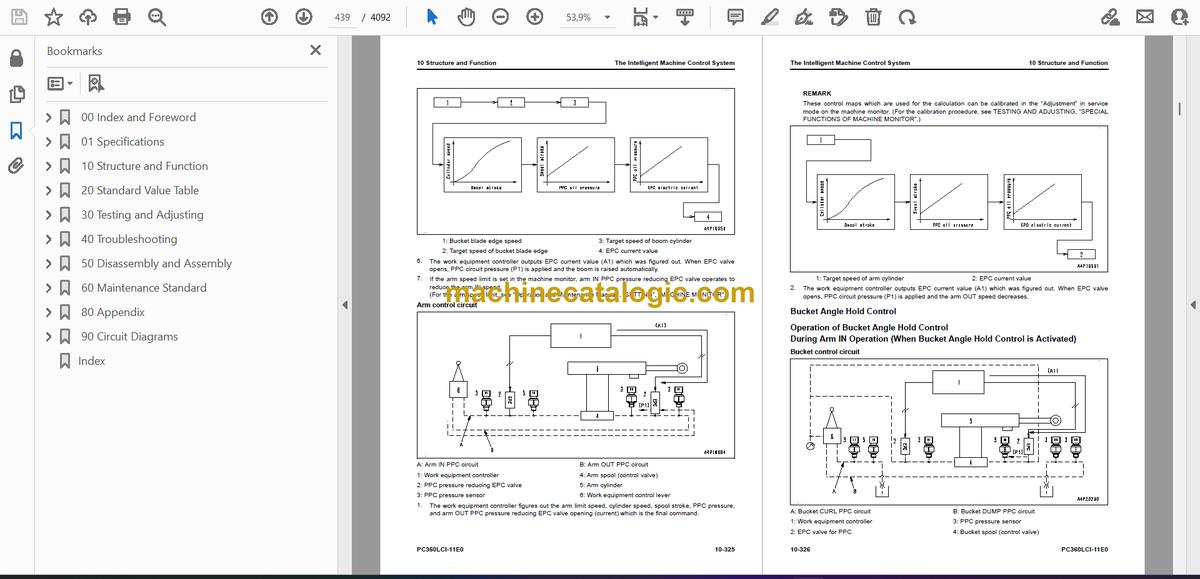Go to next page arrow
The width and height of the screenshot is (1200, 579).
coord(303,17)
